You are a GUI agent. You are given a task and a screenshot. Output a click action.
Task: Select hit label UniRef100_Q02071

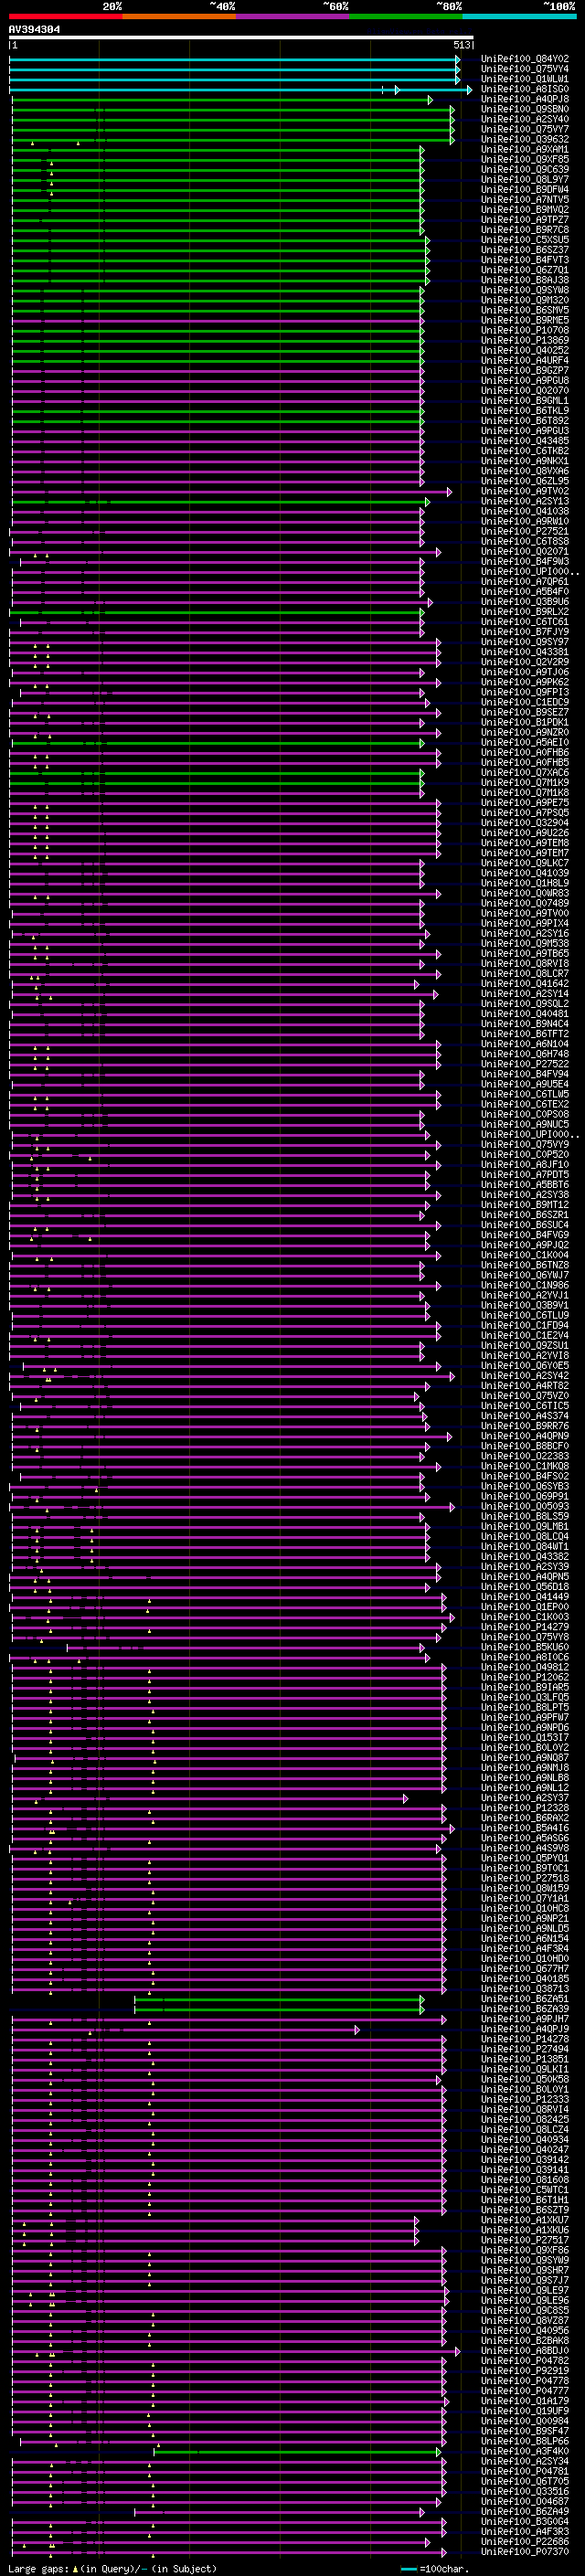coord(525,551)
